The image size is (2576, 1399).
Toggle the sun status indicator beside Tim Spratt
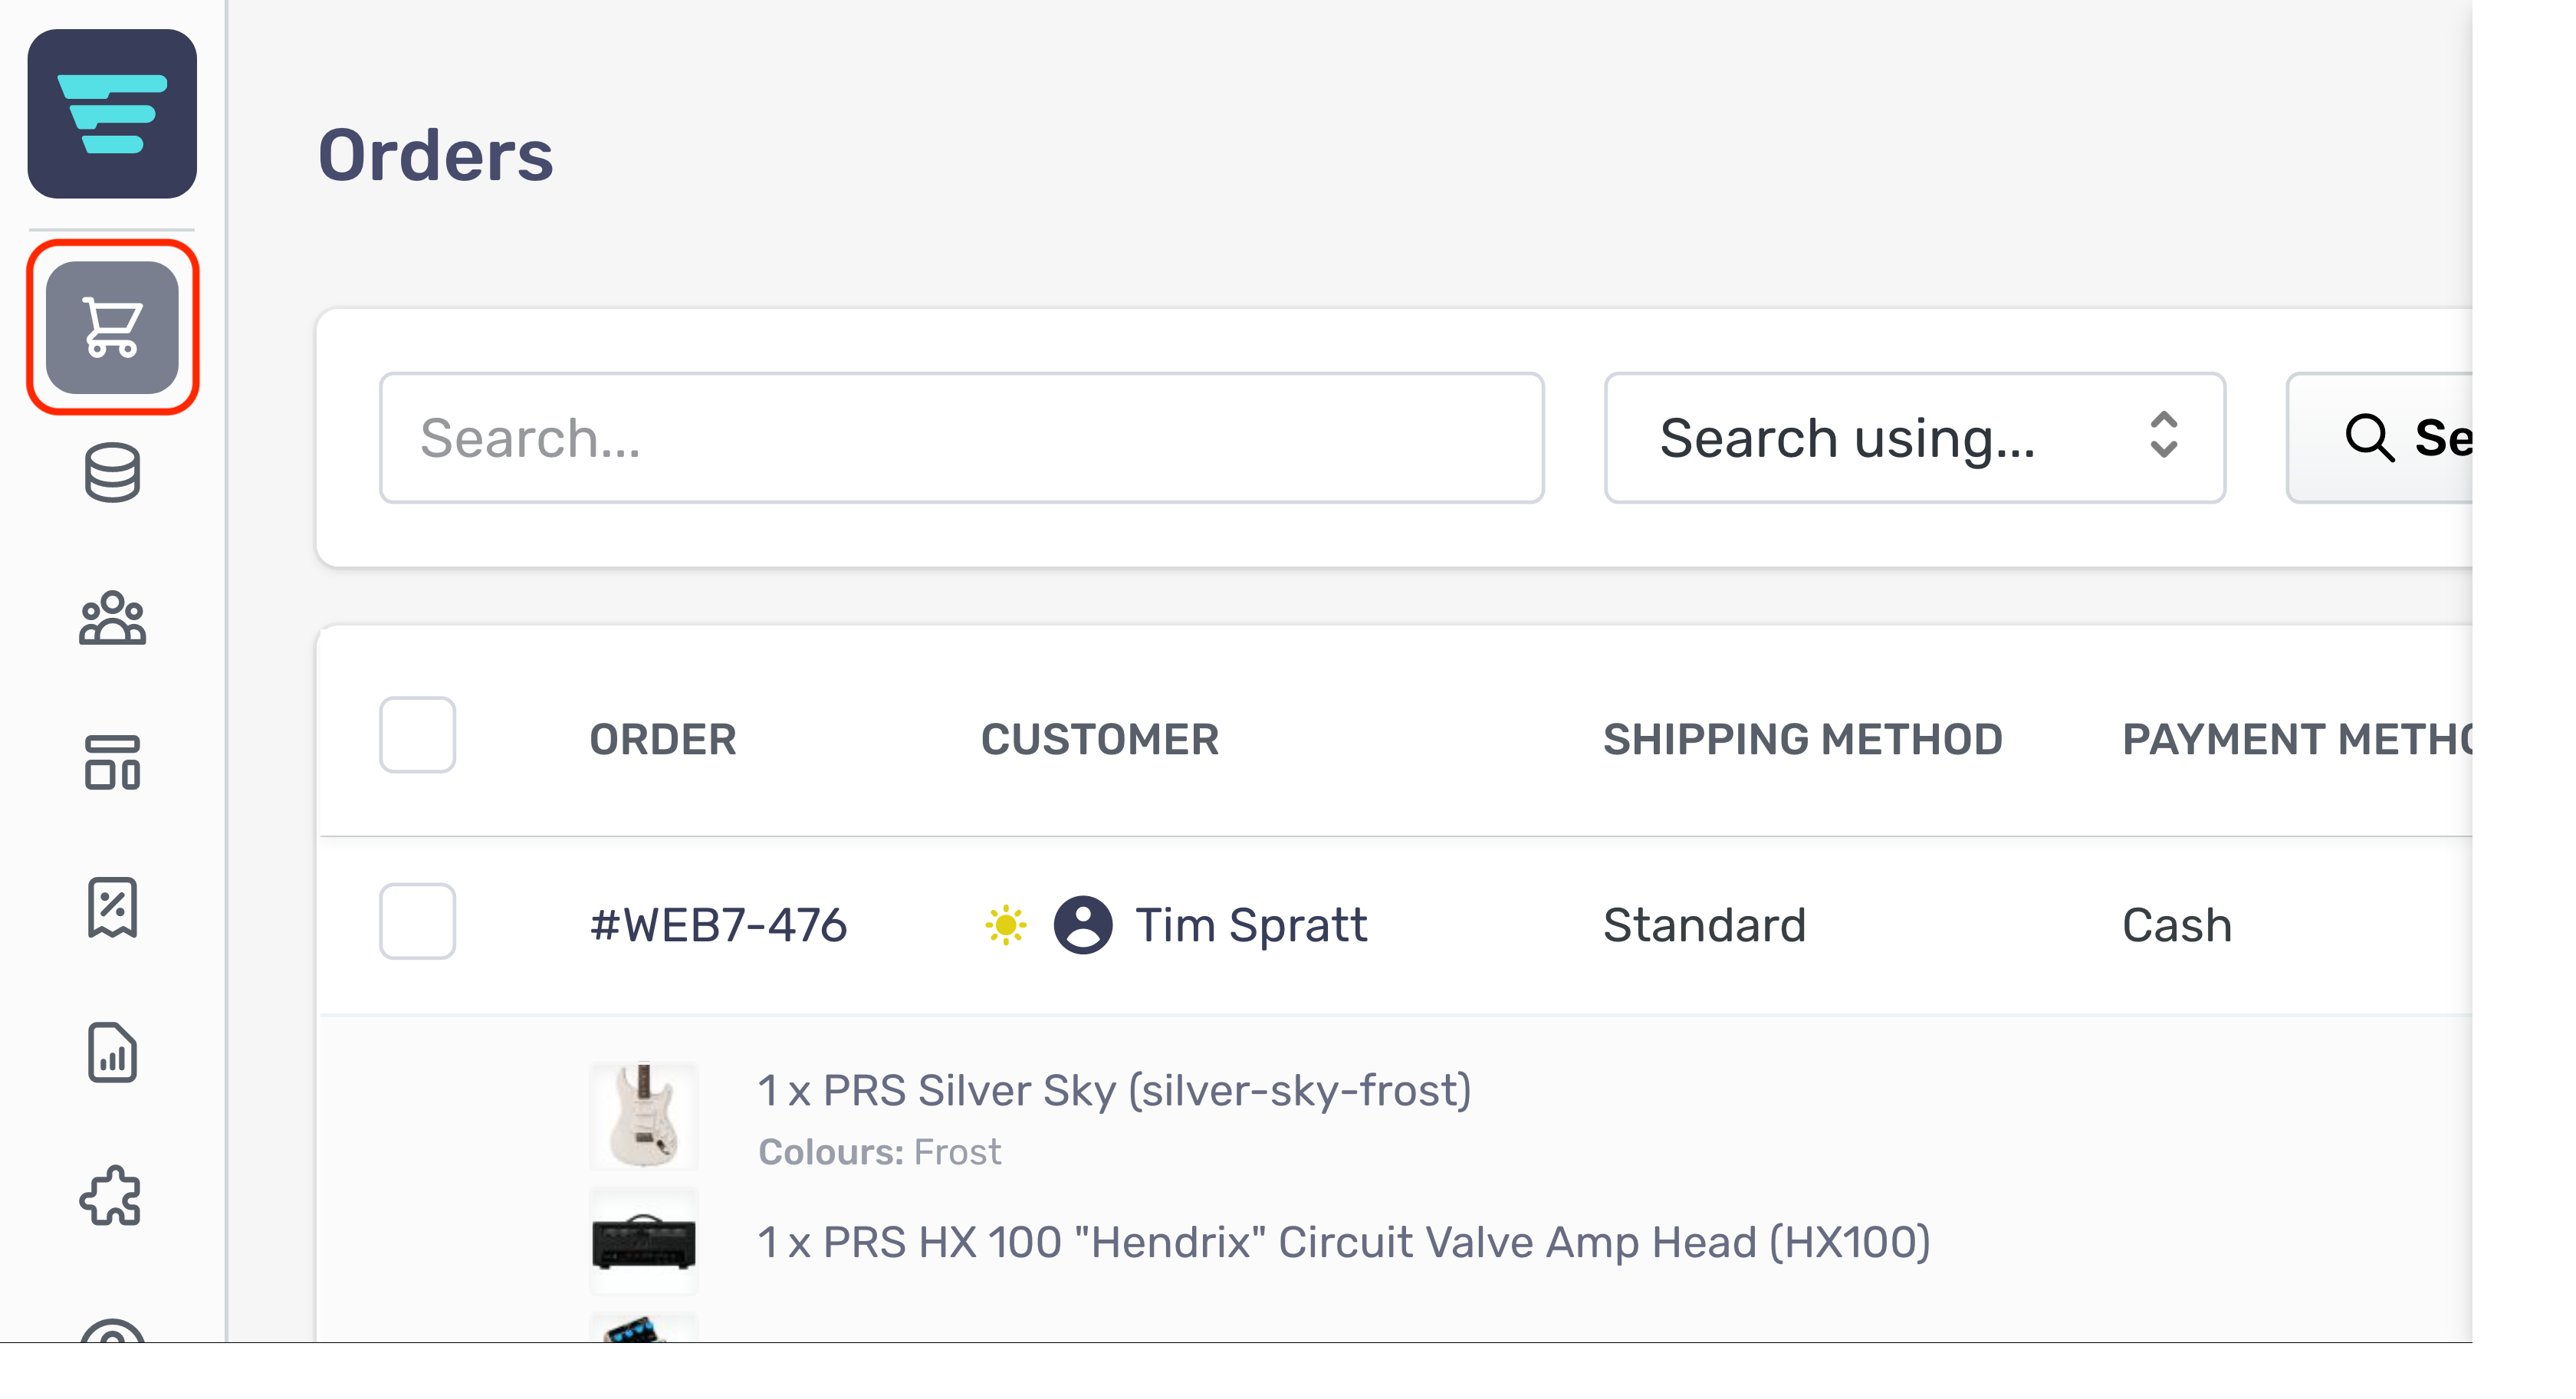point(1006,925)
